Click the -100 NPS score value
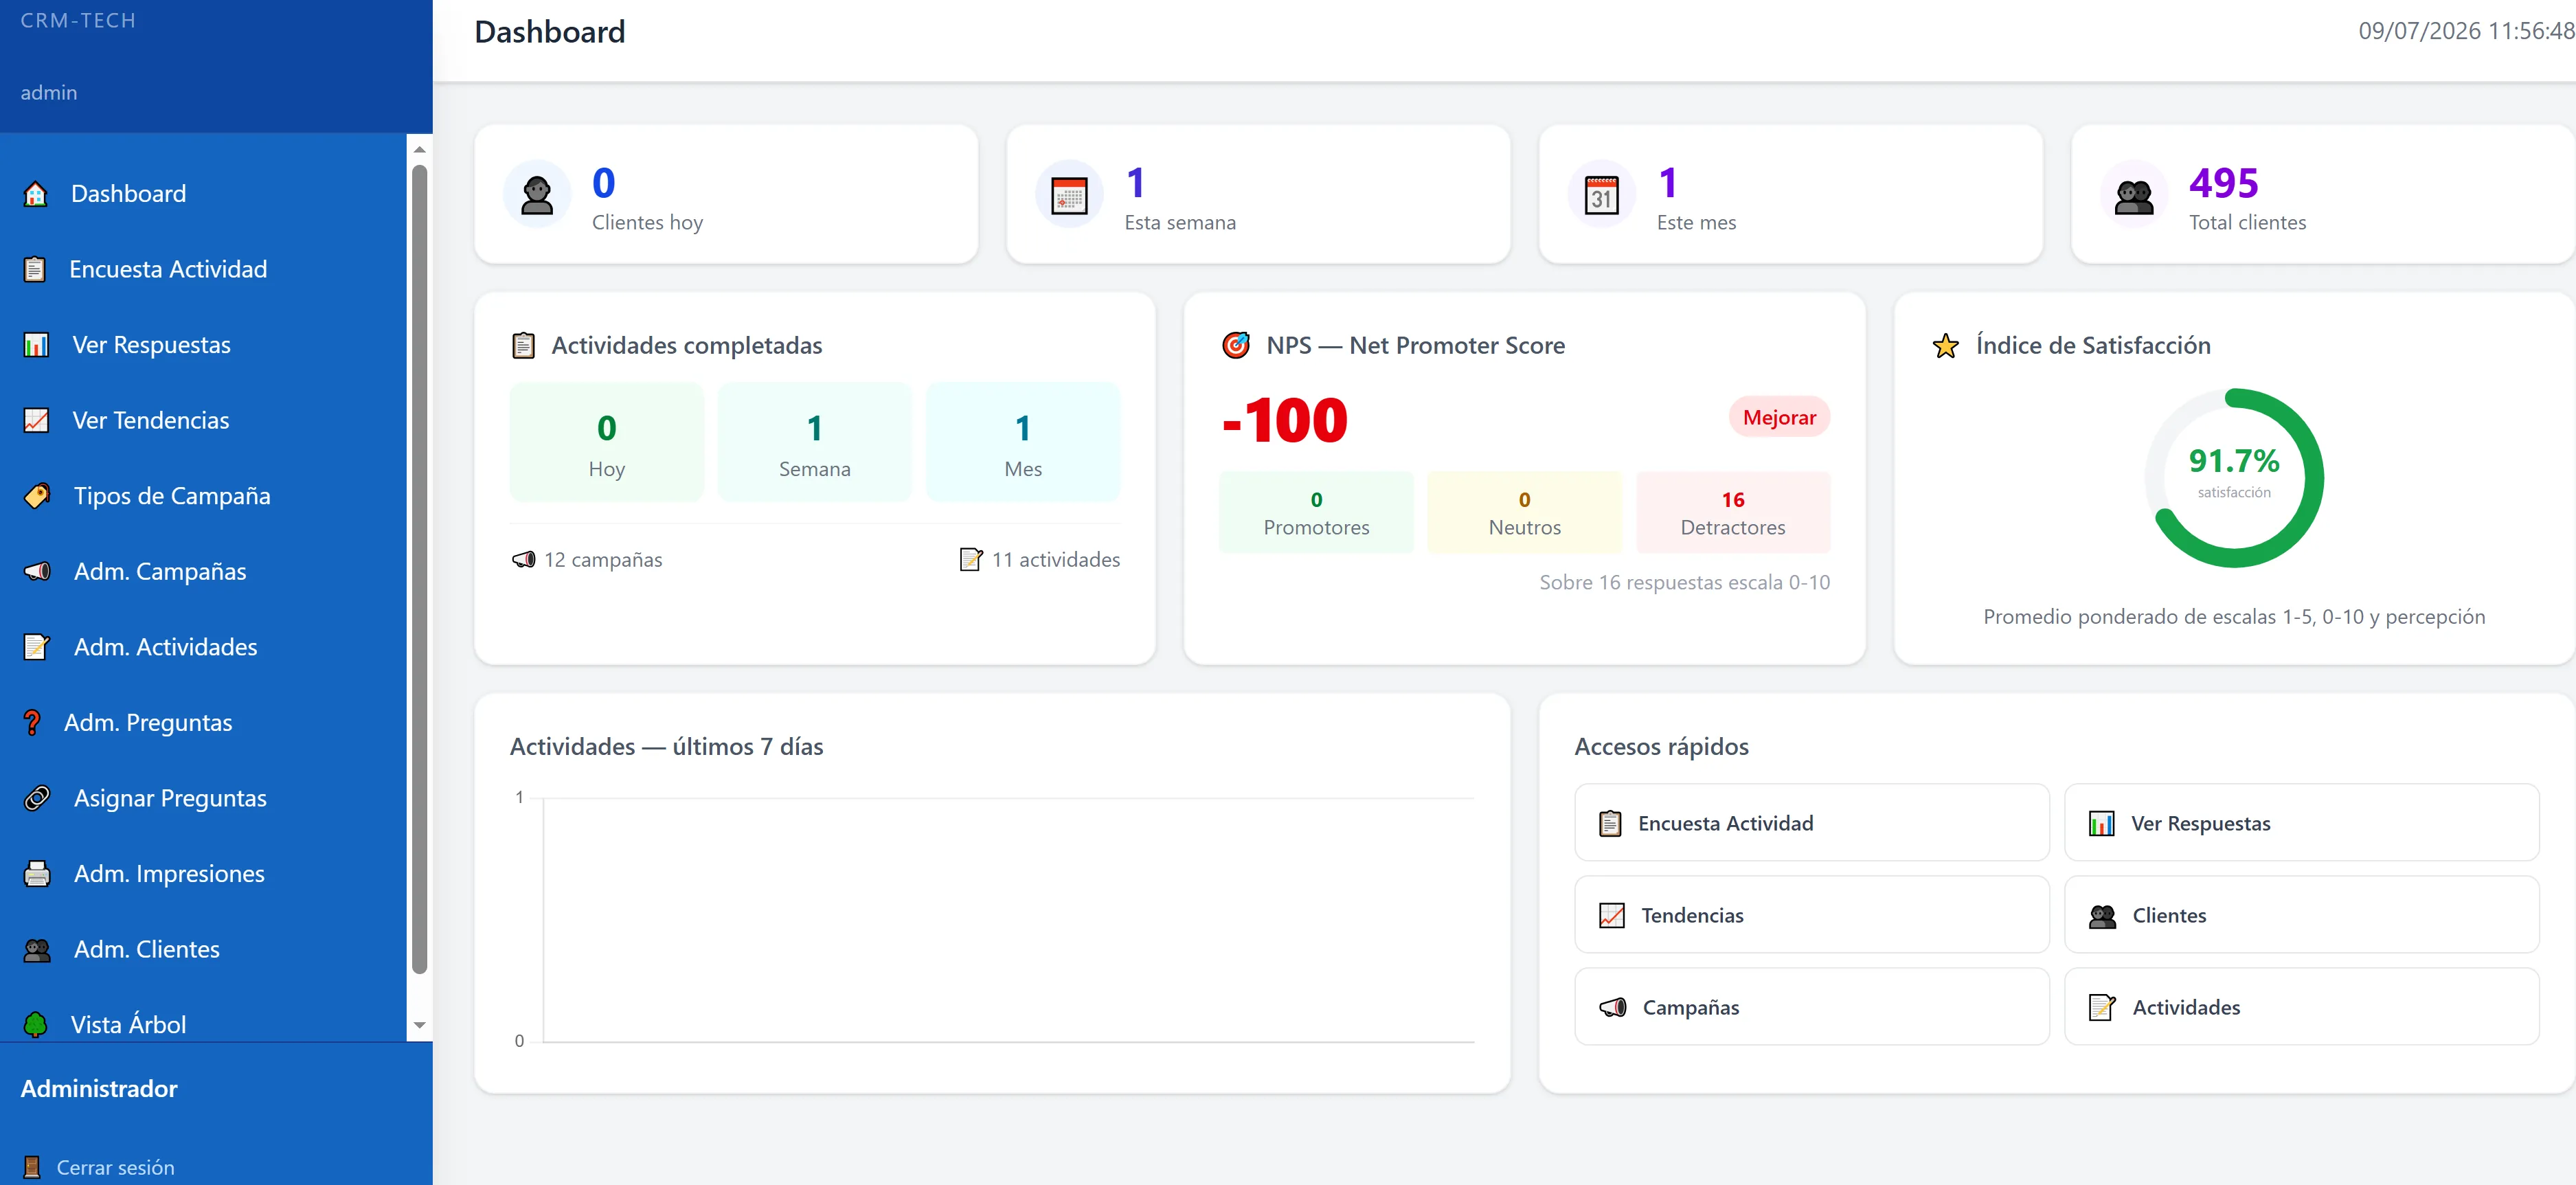This screenshot has height=1185, width=2576. tap(1285, 420)
